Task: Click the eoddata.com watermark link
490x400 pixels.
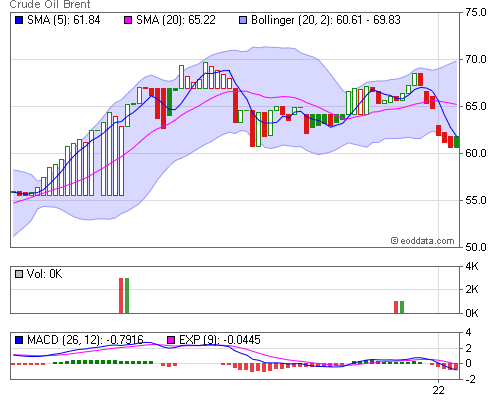Action: [x=423, y=241]
